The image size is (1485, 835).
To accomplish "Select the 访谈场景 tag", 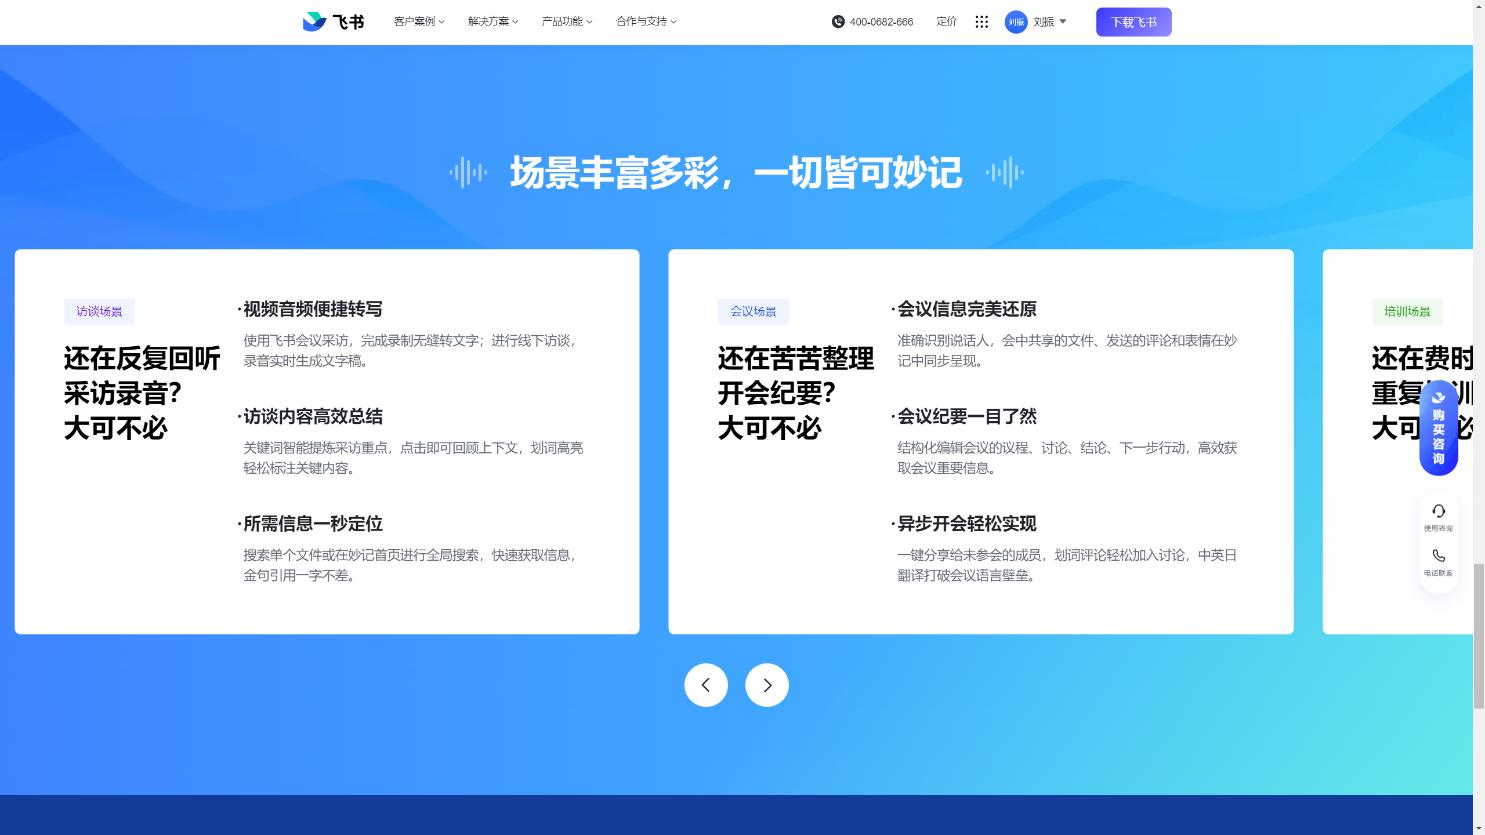I will [x=99, y=312].
